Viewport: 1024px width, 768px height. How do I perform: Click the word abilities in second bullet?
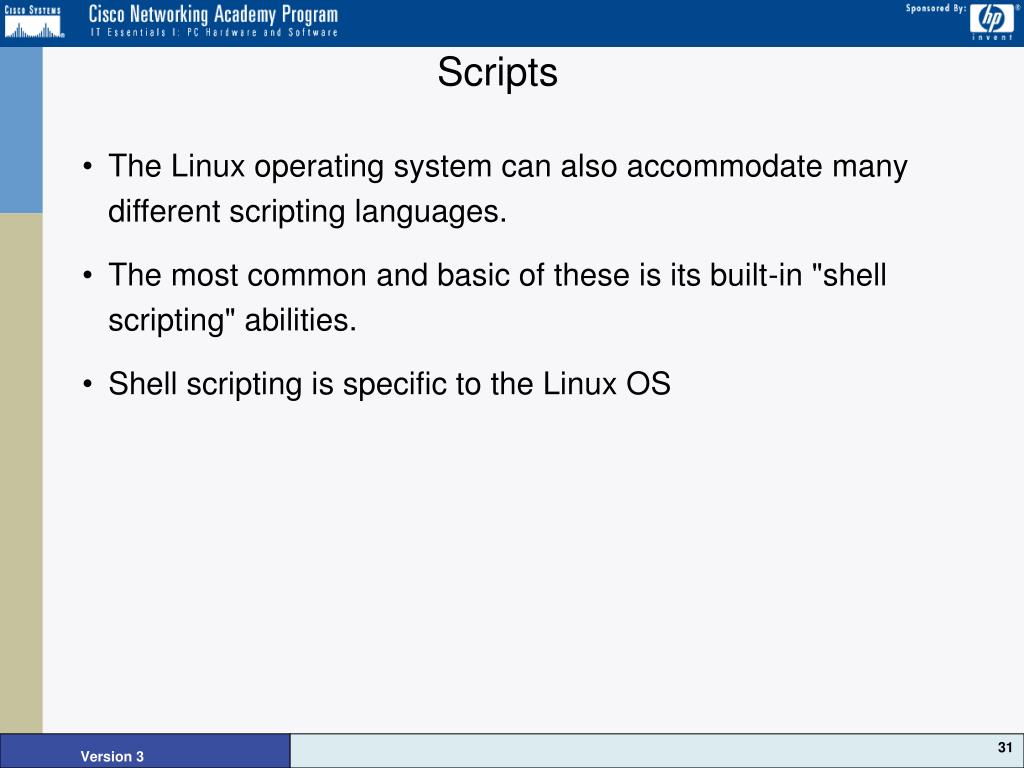click(300, 320)
